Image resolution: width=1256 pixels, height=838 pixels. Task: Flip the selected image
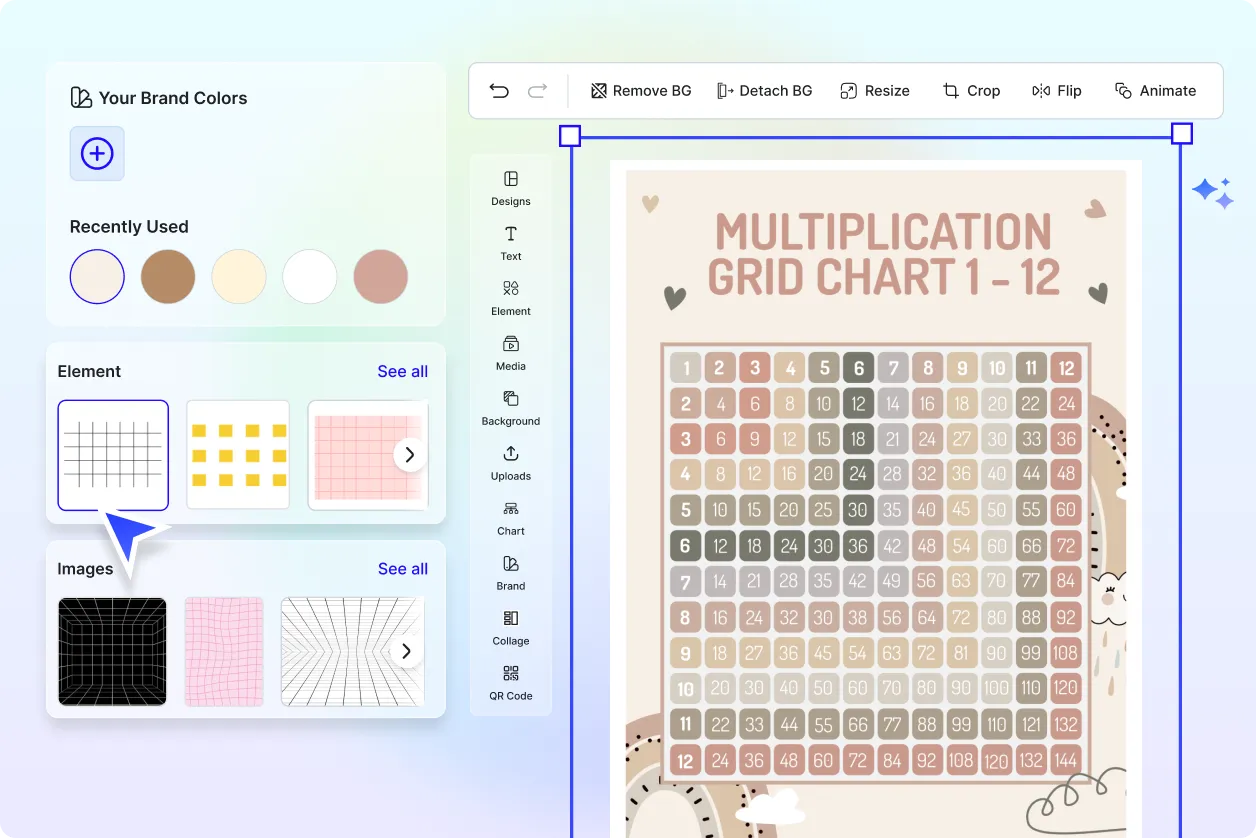click(x=1057, y=91)
